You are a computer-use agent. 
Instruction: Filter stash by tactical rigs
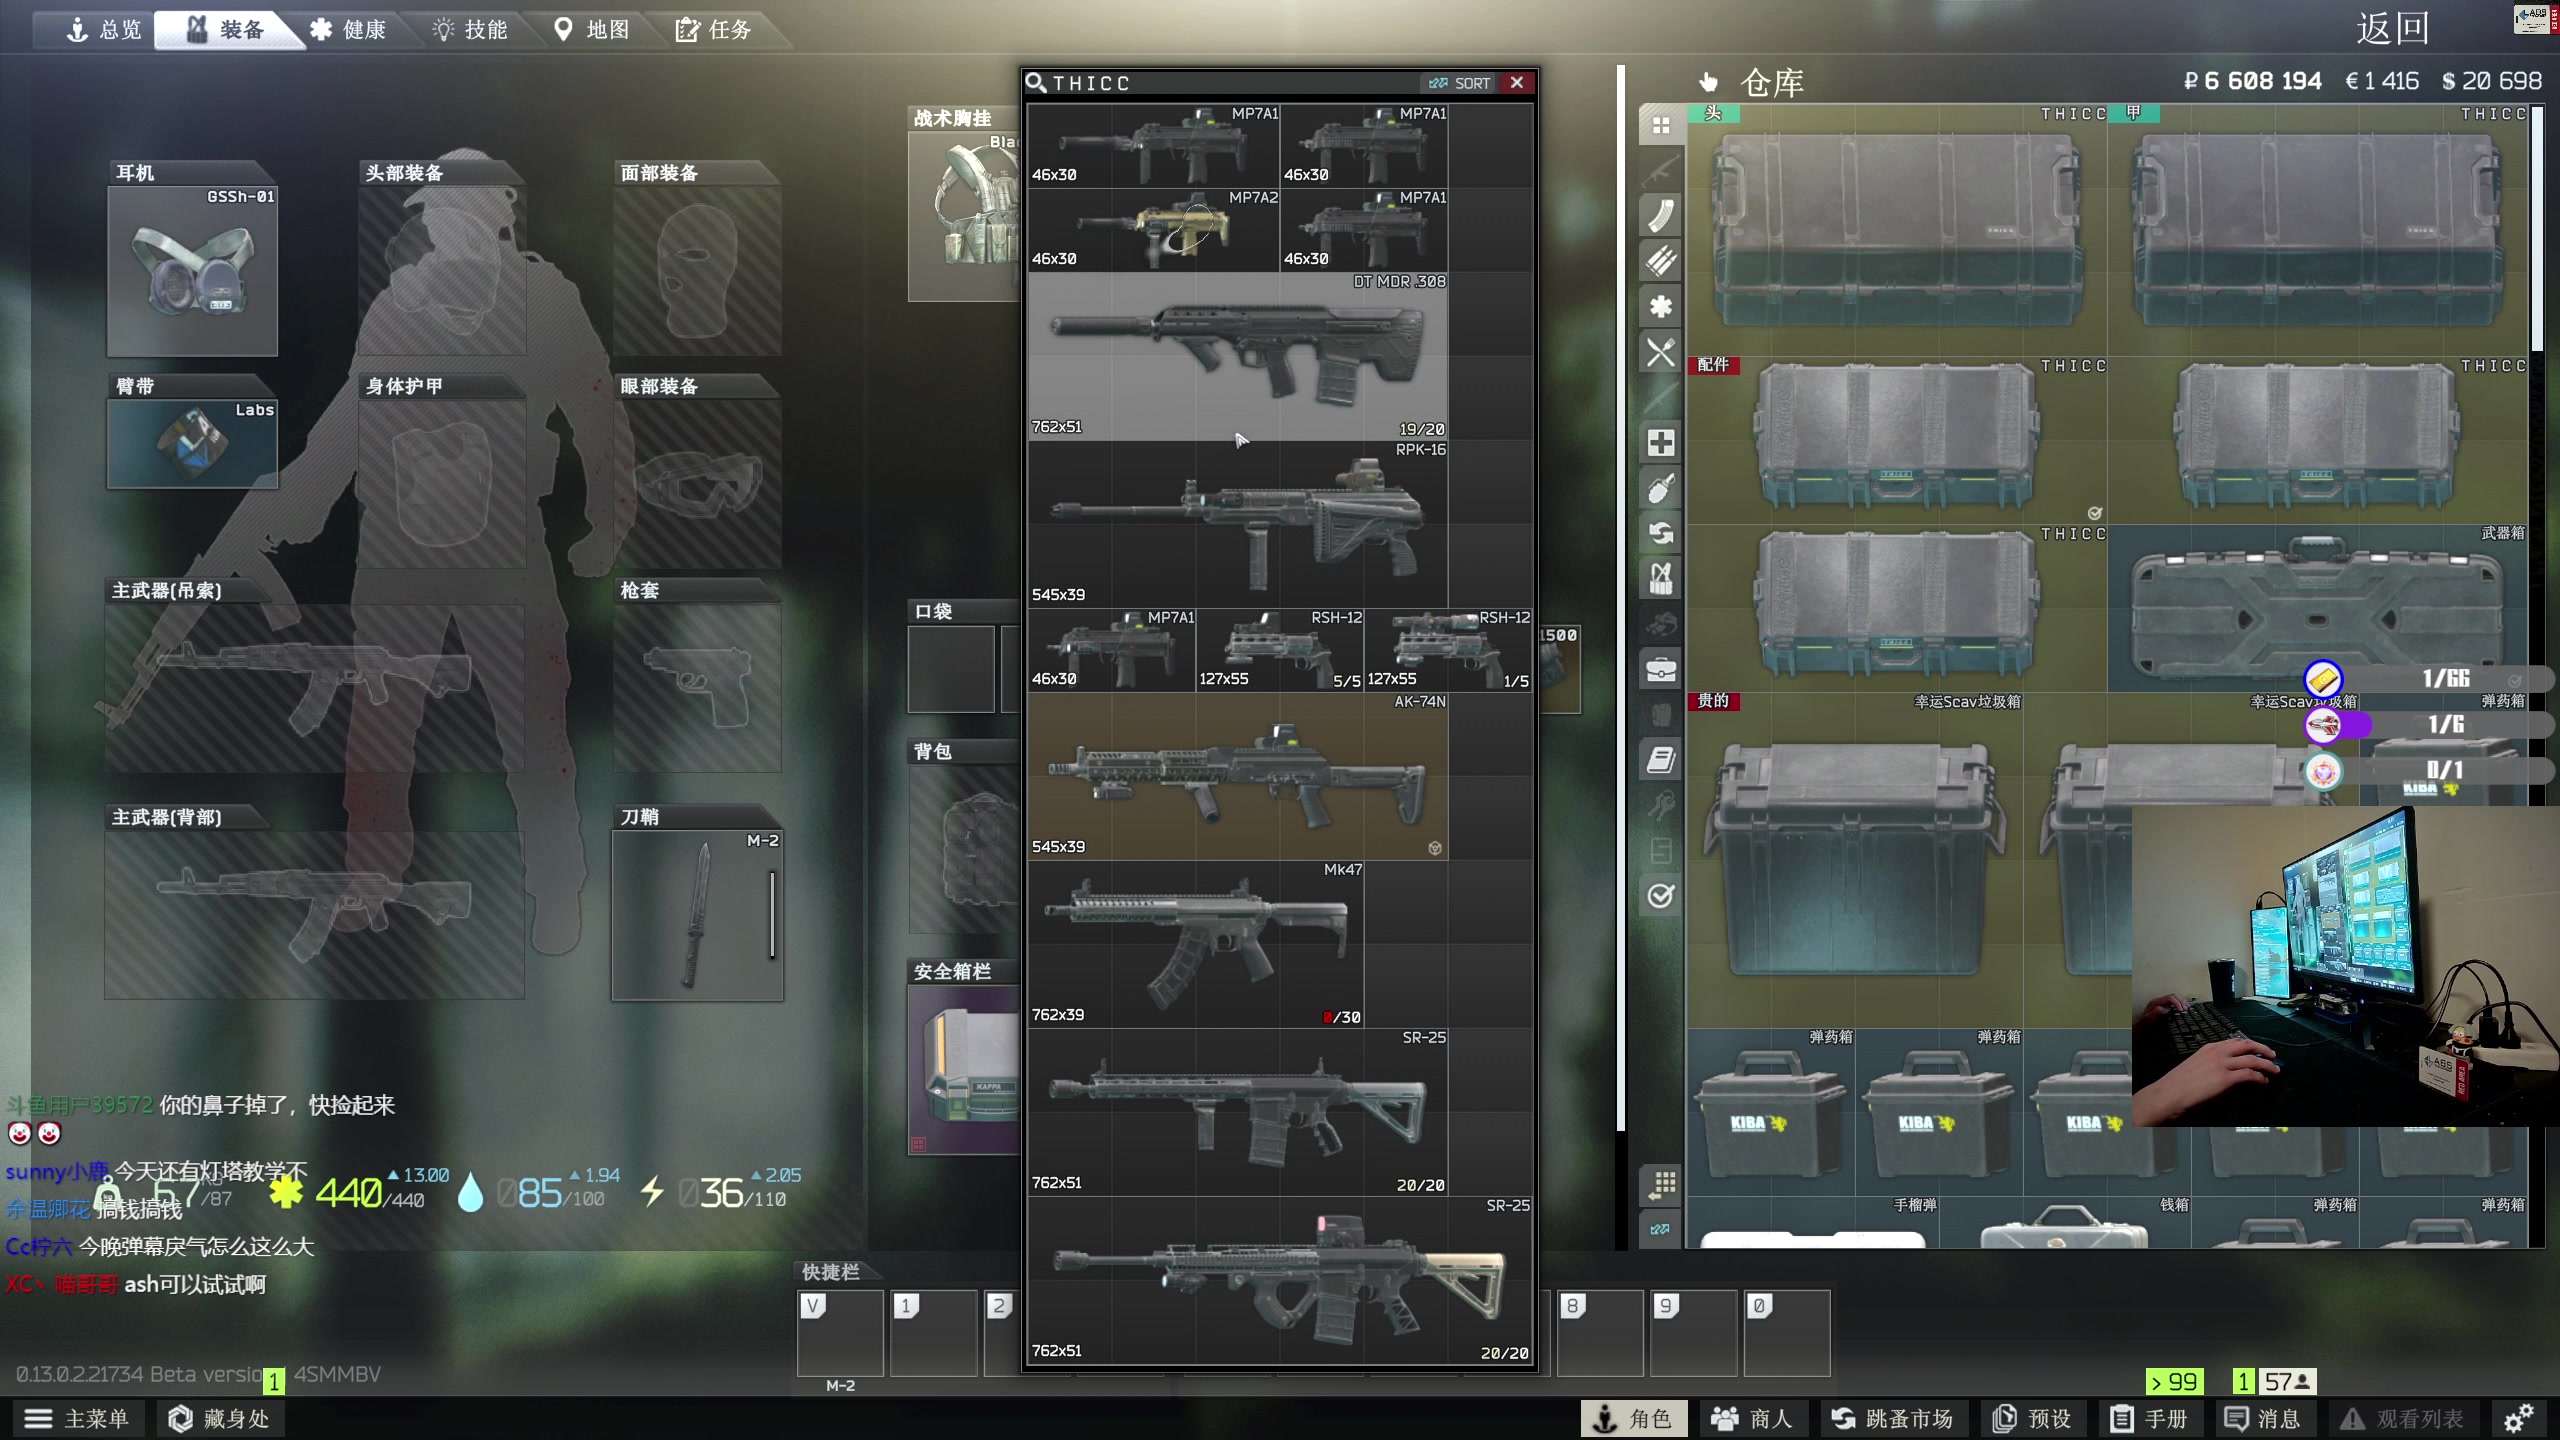1661,578
